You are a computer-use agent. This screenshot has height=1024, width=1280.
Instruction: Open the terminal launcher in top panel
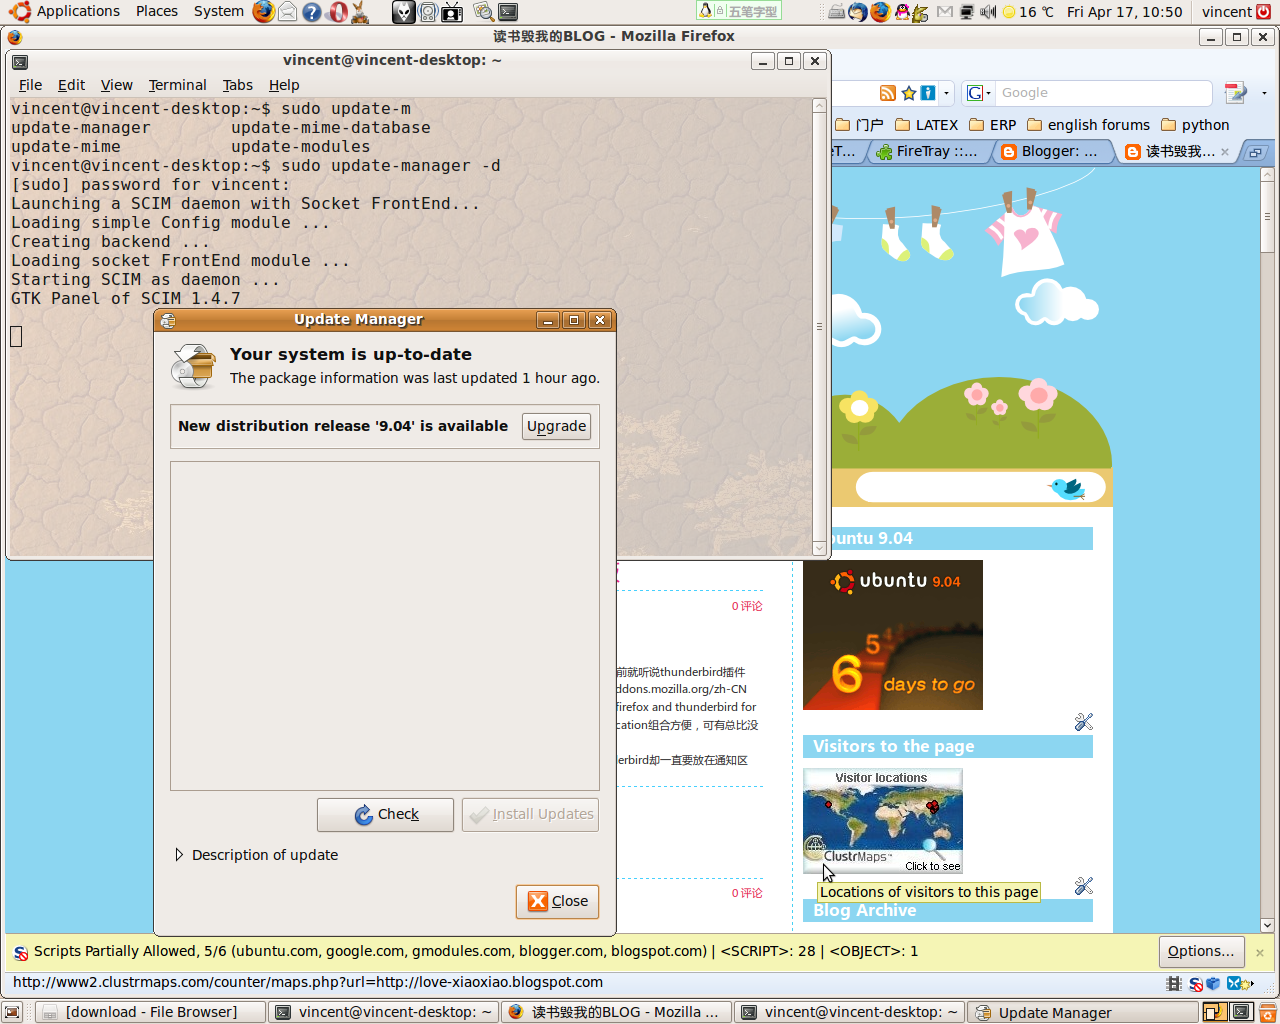(508, 12)
